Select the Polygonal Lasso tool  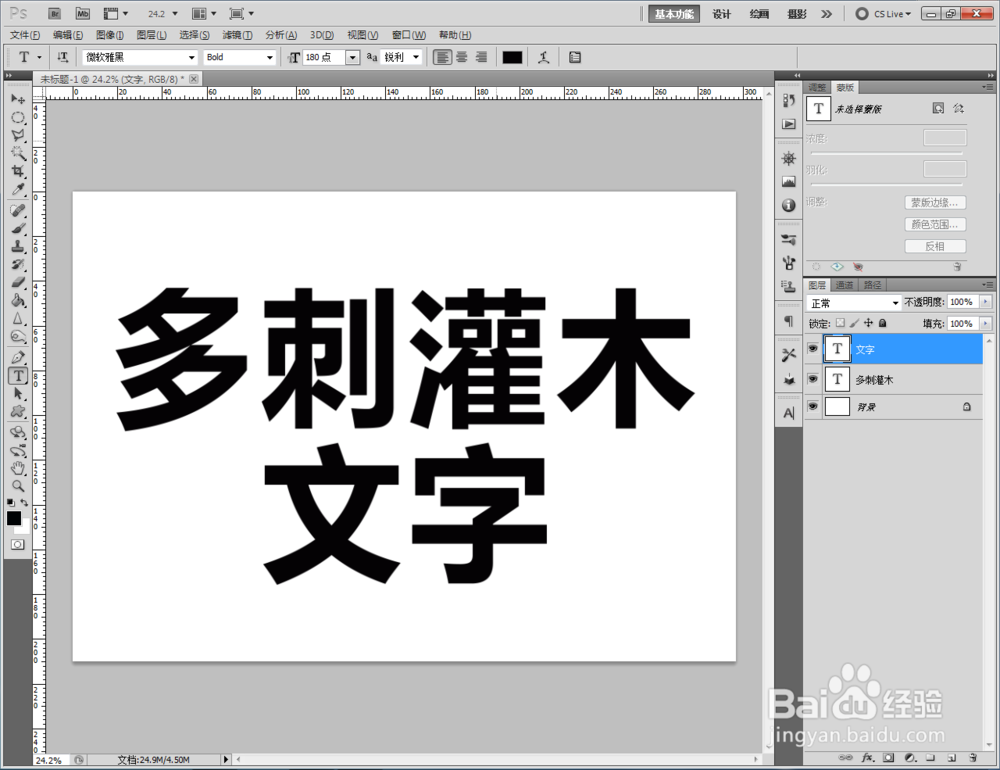tap(18, 135)
